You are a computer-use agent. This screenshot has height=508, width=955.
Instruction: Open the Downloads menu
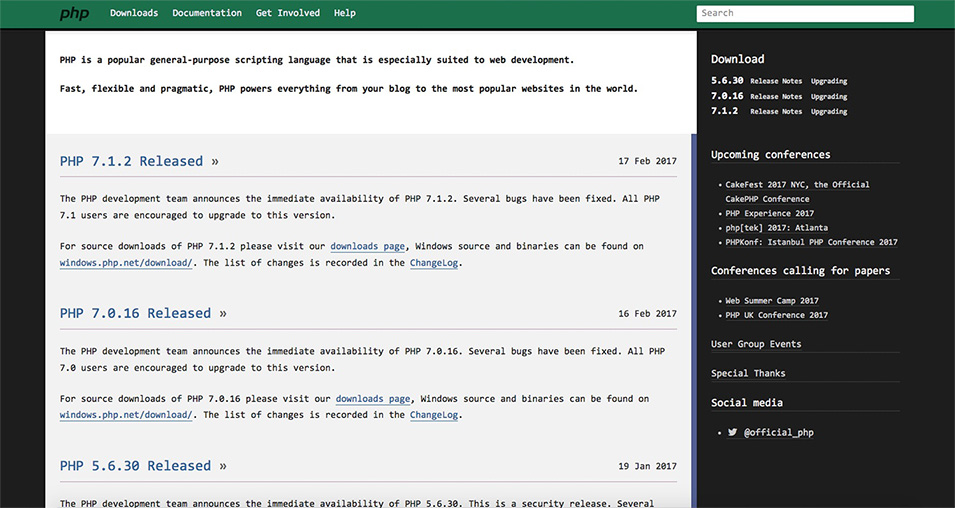tap(134, 13)
